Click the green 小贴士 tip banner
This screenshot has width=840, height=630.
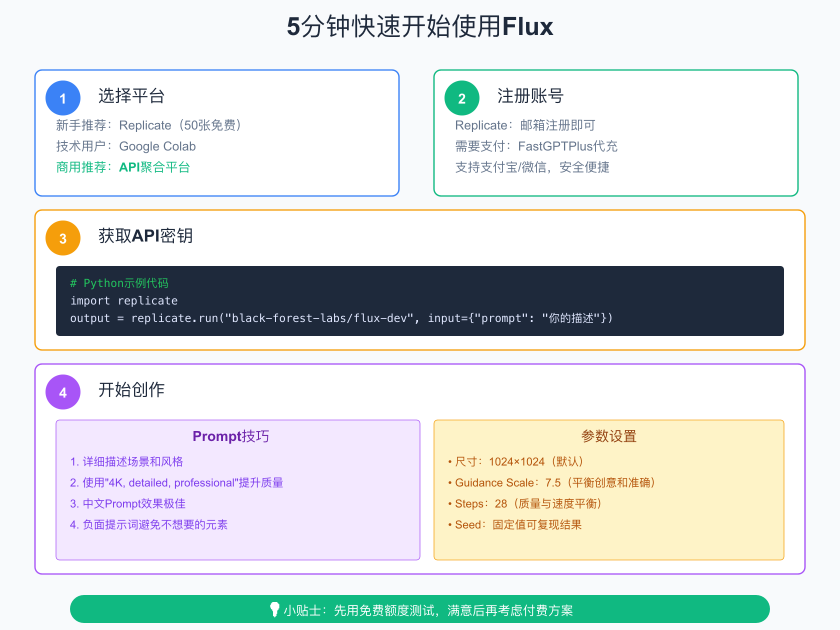coord(420,609)
